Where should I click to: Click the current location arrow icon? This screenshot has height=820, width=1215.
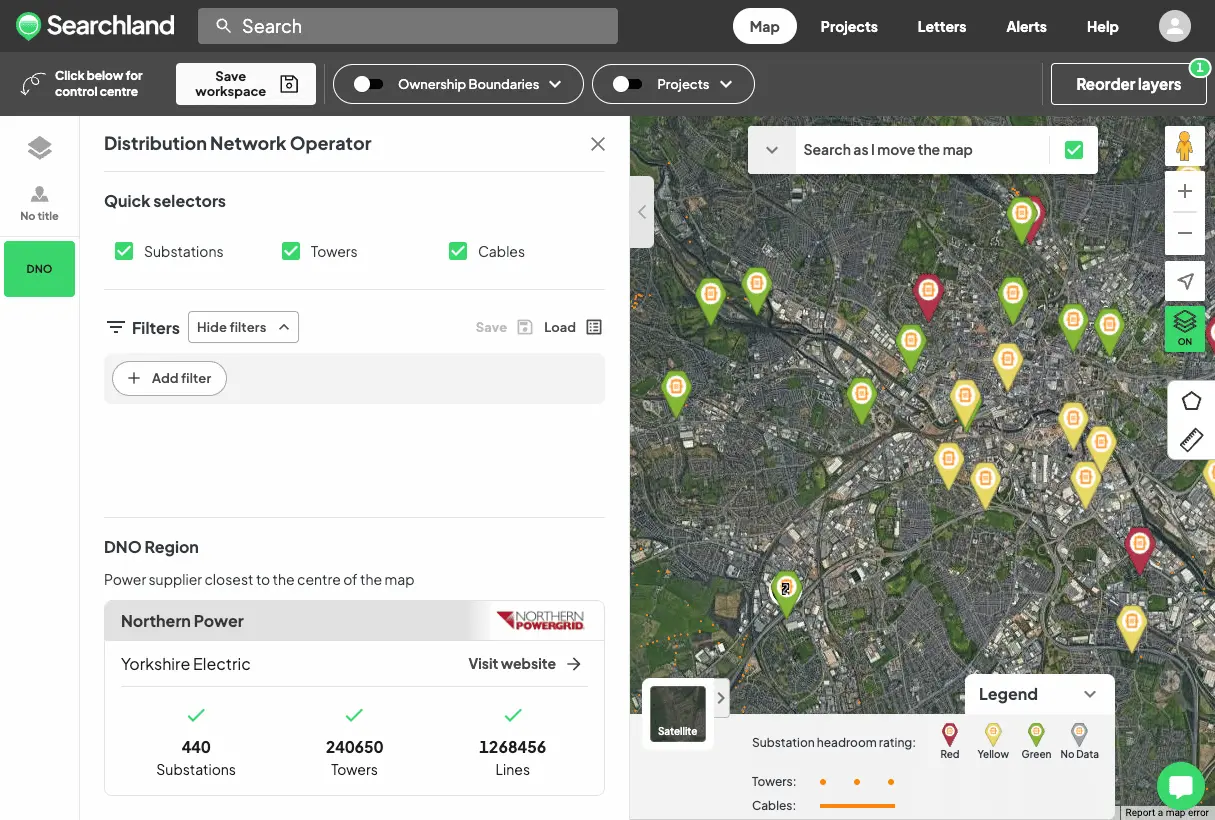pyautogui.click(x=1184, y=281)
